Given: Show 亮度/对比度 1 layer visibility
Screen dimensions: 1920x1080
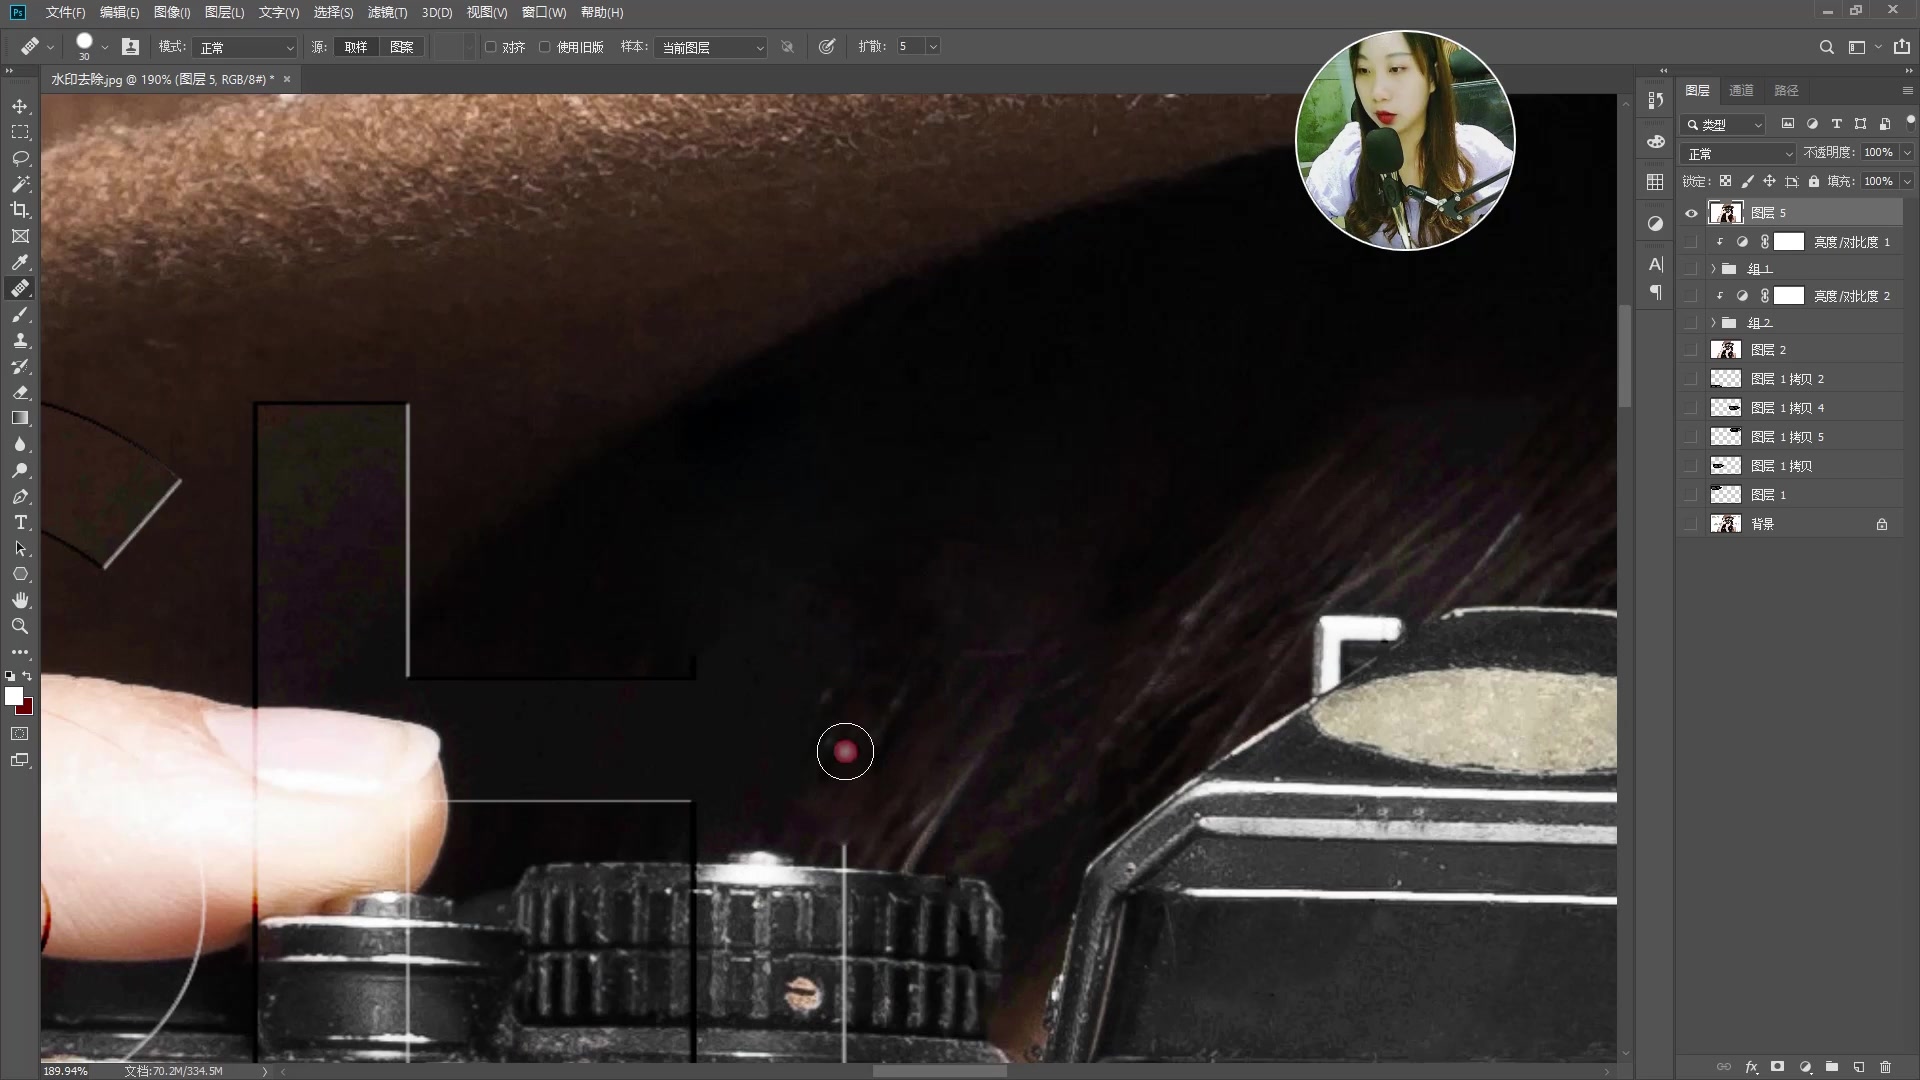Looking at the screenshot, I should [1691, 242].
